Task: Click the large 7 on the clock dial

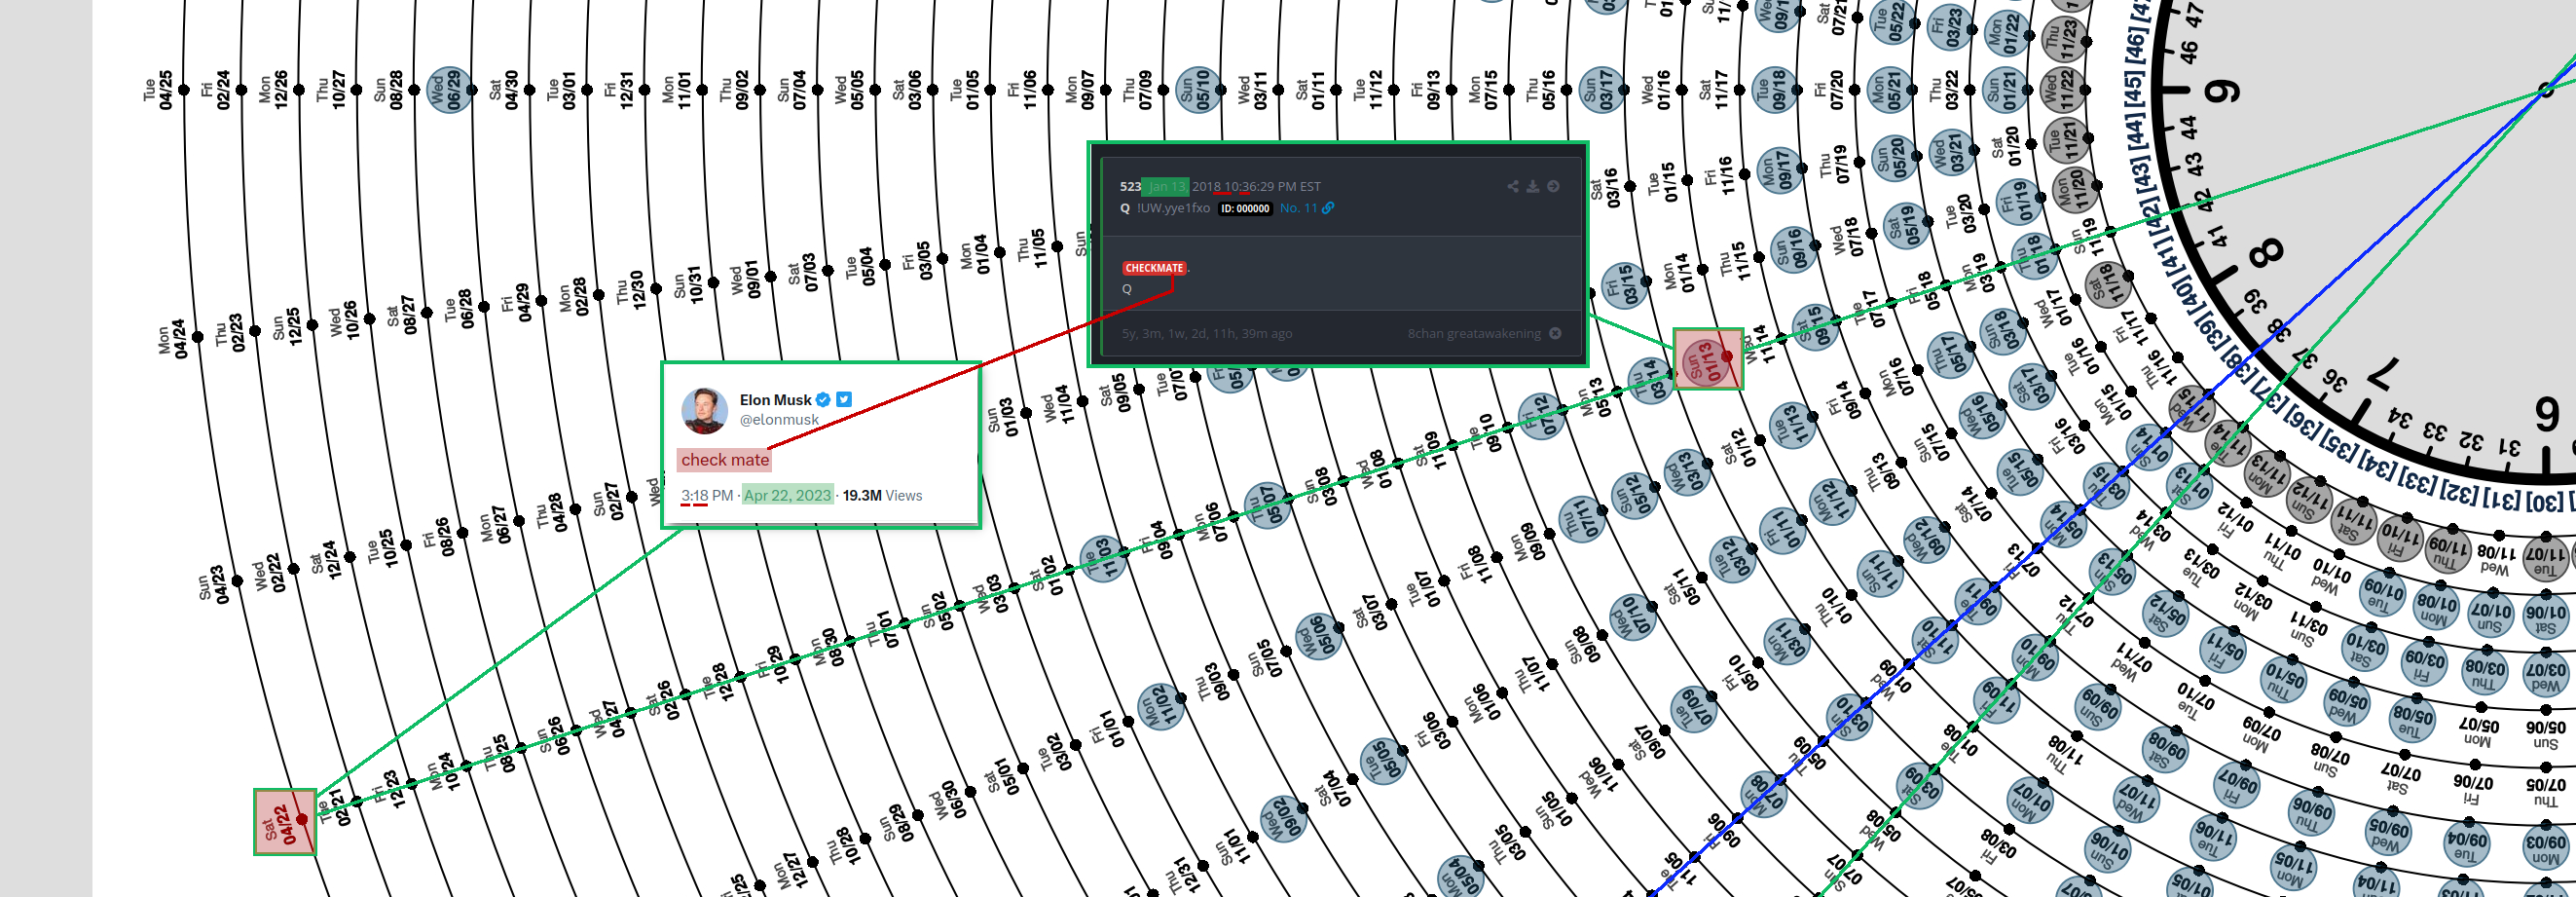Action: click(2383, 374)
